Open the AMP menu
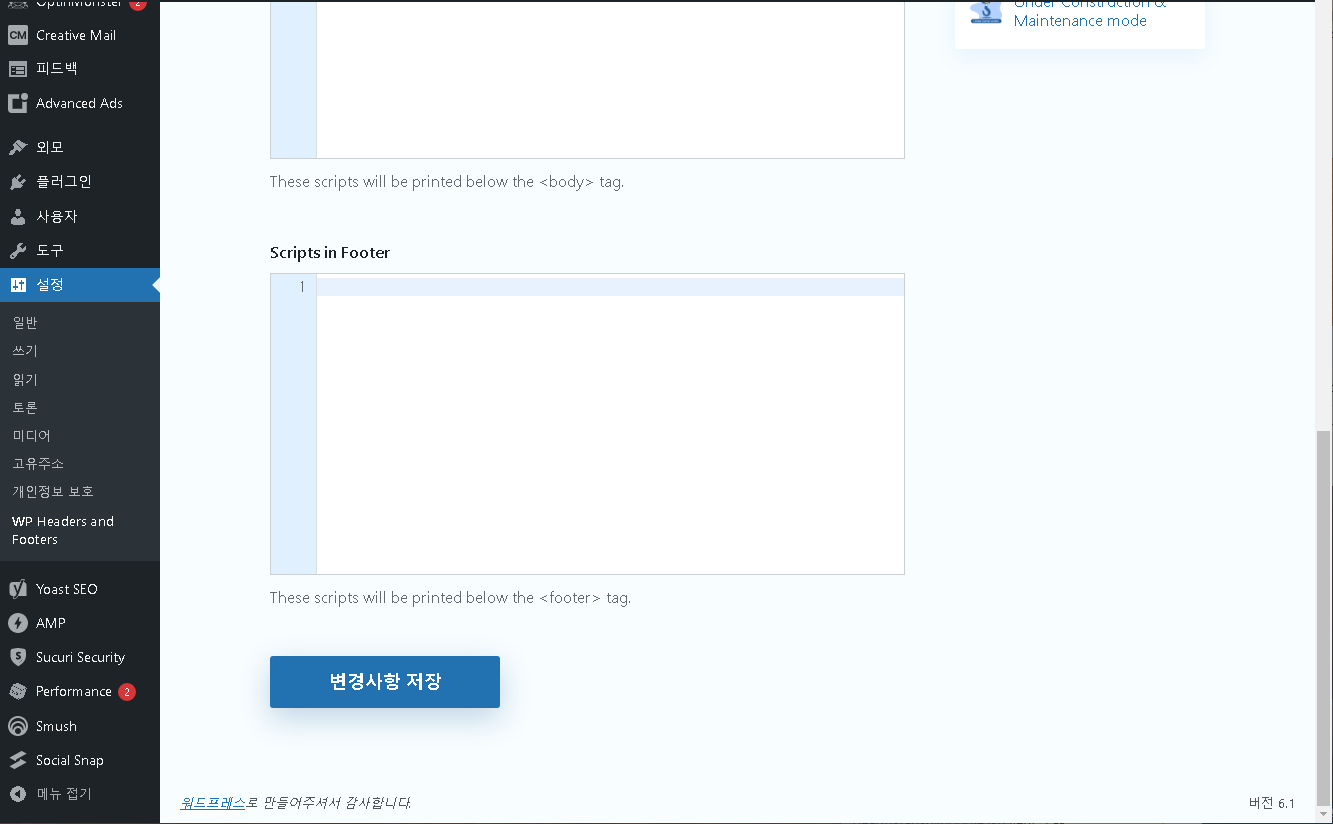The width and height of the screenshot is (1333, 824). tap(80, 623)
